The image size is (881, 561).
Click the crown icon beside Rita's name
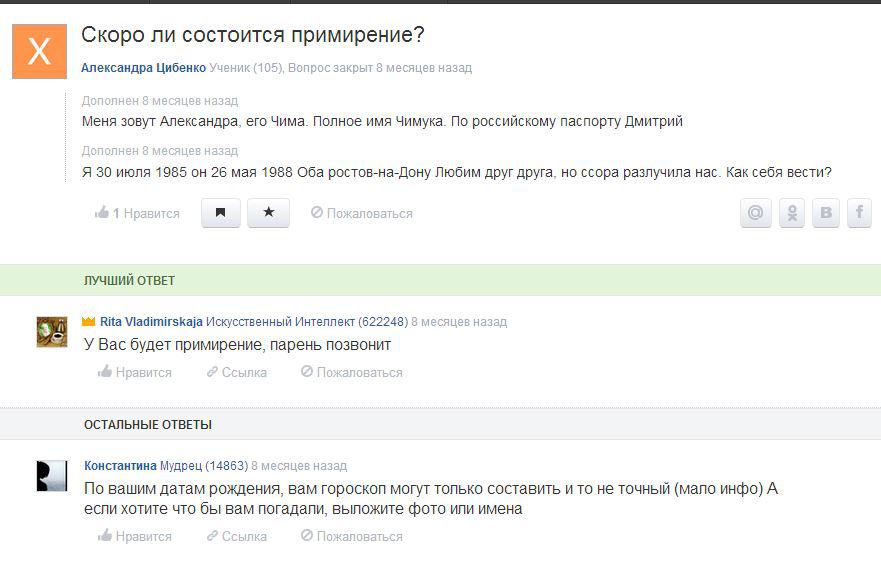[x=88, y=322]
